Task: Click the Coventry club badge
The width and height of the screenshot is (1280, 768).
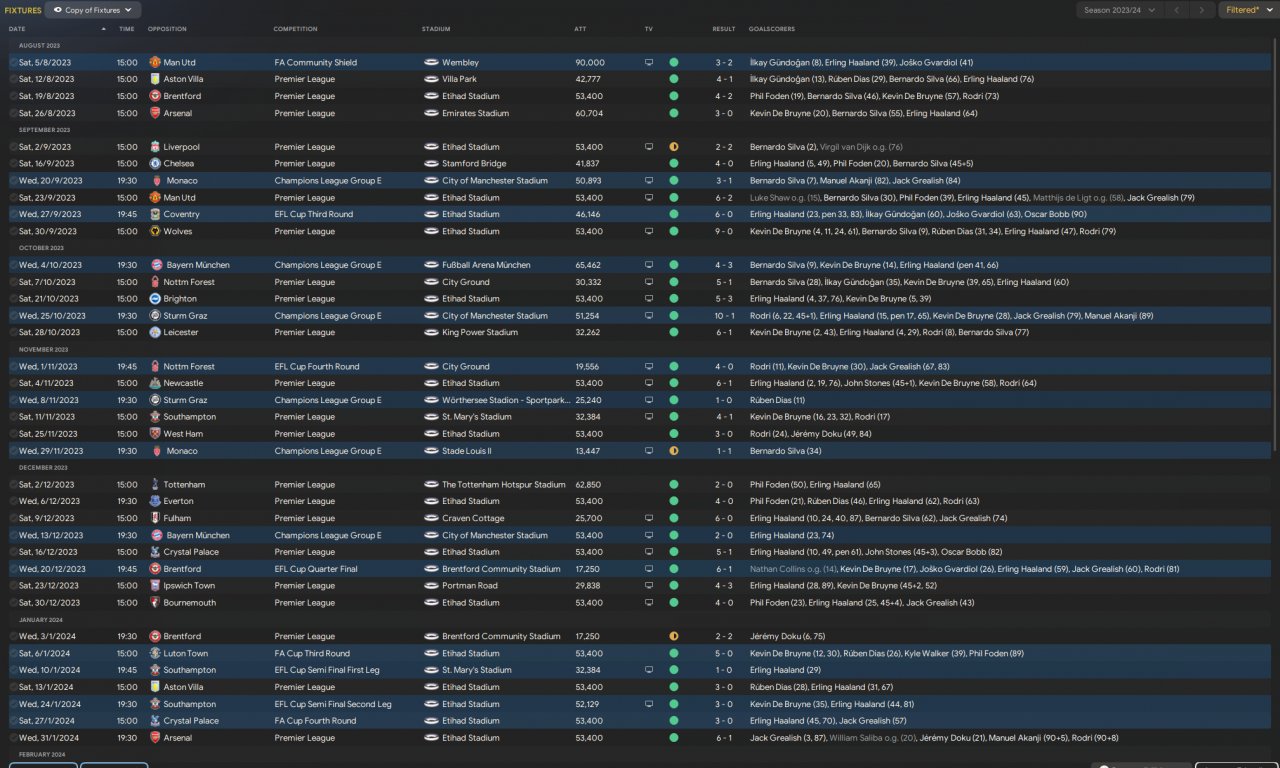Action: point(155,214)
